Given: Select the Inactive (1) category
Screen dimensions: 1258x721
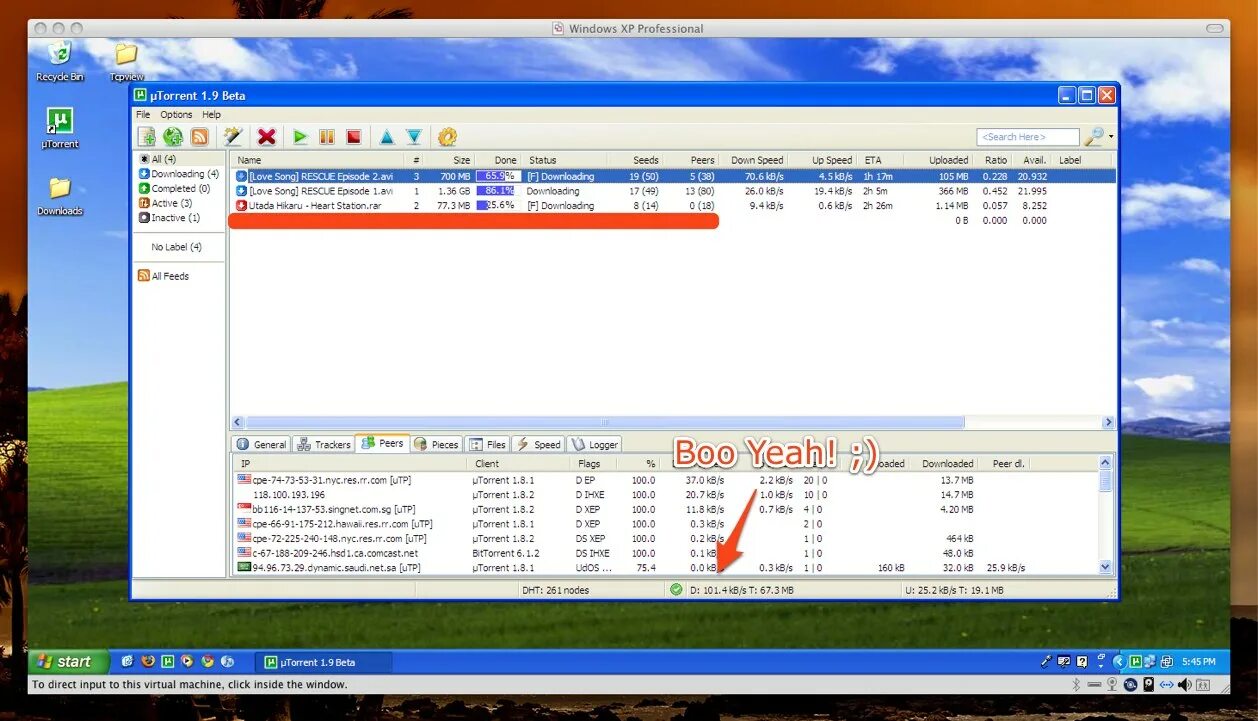Looking at the screenshot, I should coord(169,217).
